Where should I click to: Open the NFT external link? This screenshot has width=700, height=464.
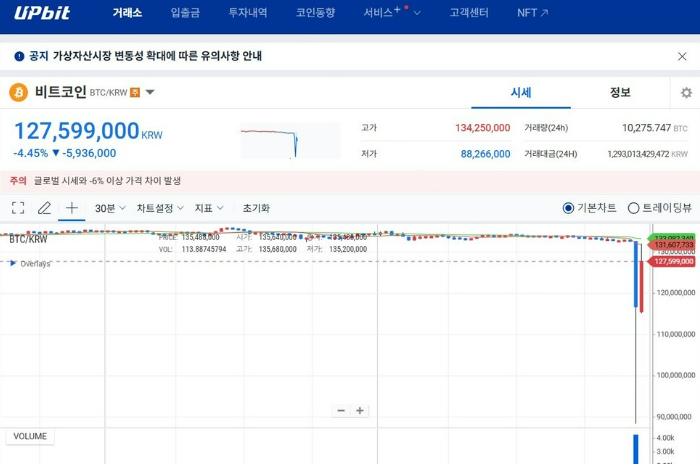click(533, 13)
